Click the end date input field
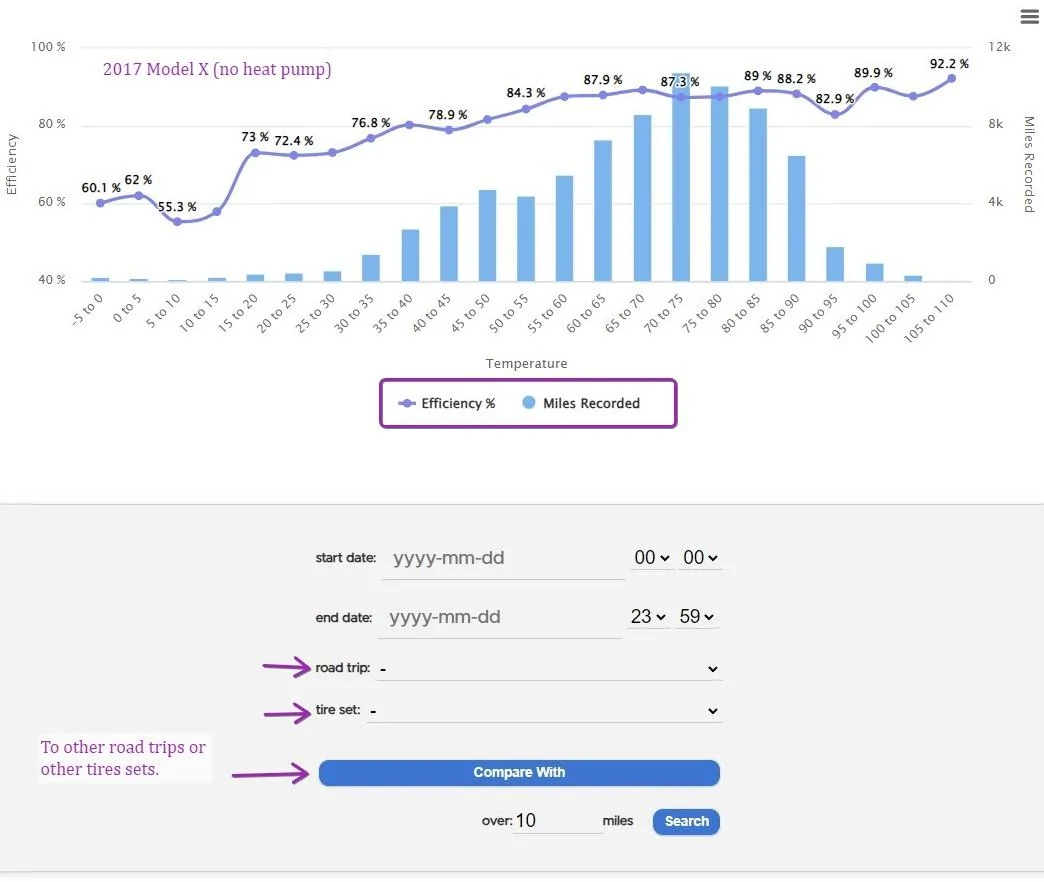The height and width of the screenshot is (882, 1044). [499, 618]
